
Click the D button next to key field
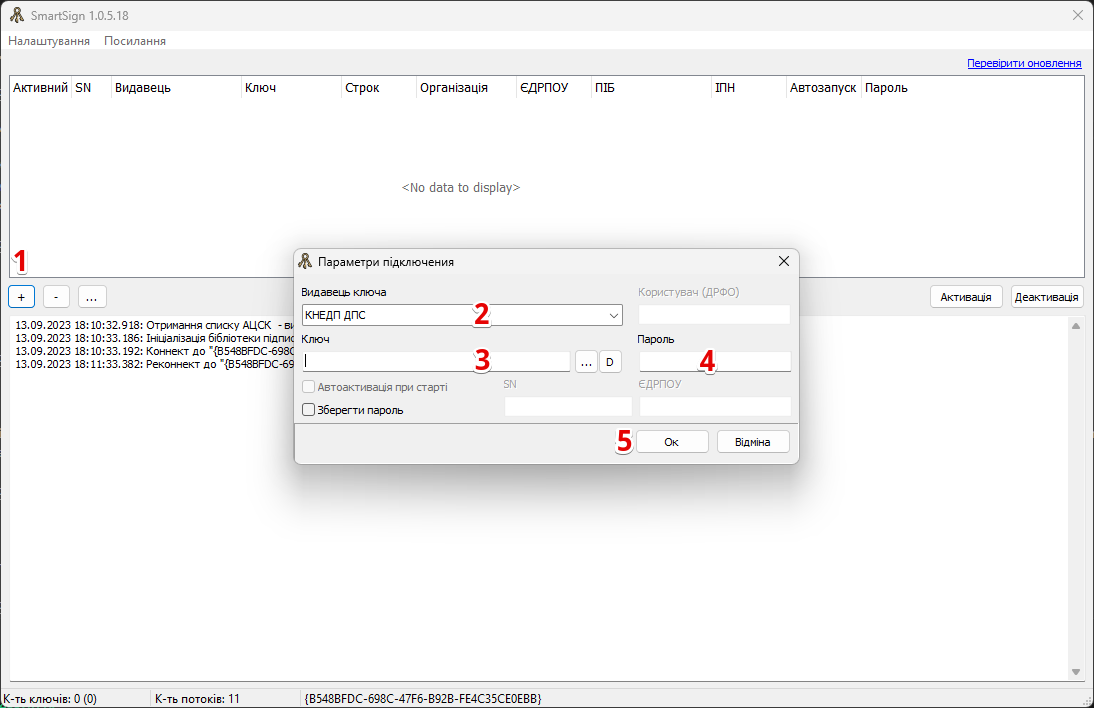610,362
